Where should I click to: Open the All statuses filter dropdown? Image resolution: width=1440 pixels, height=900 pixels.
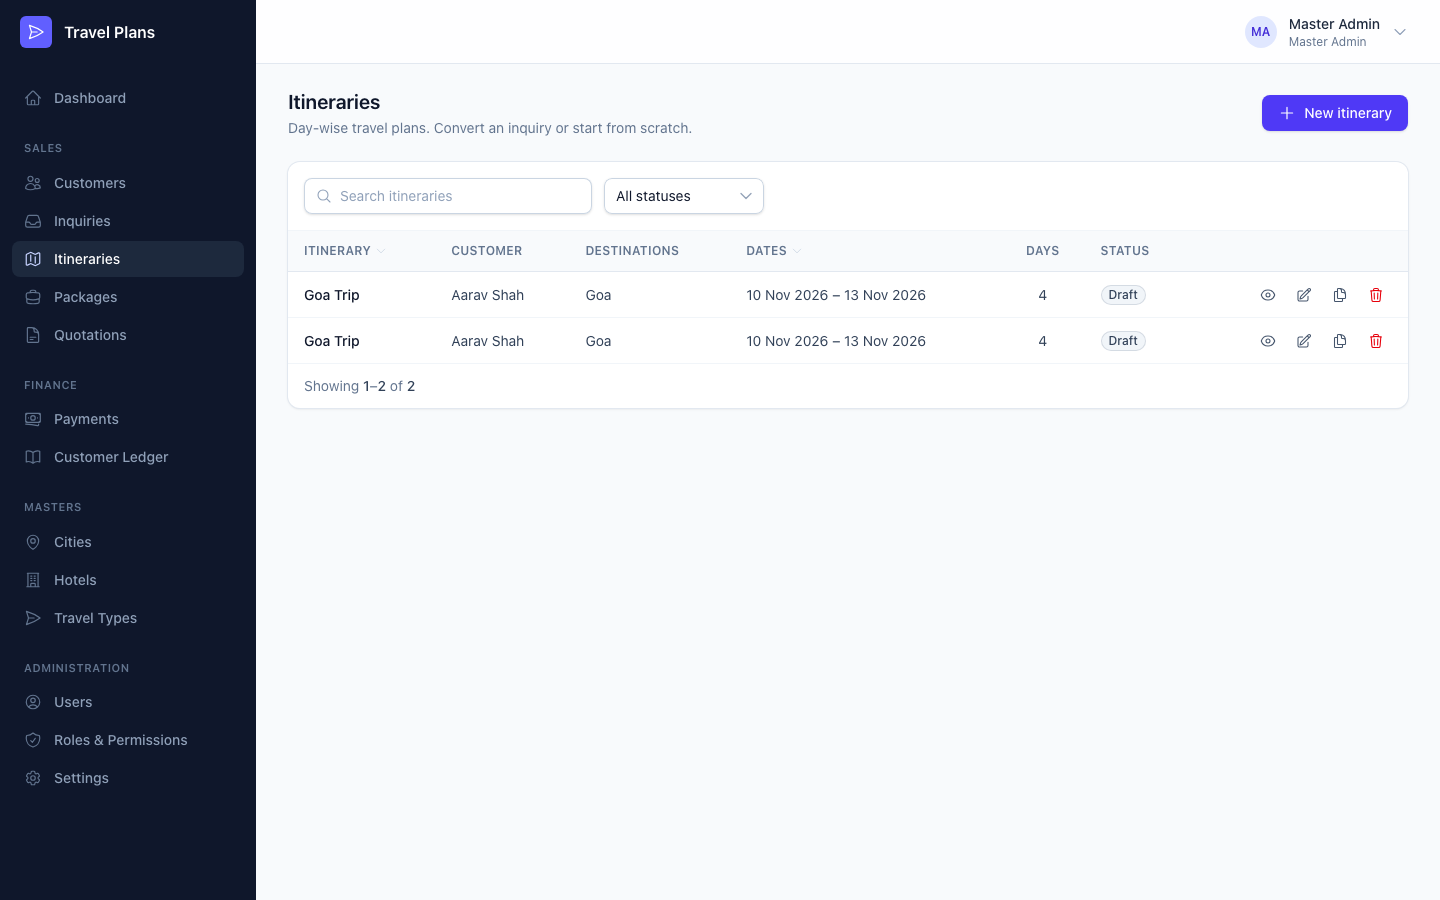point(684,196)
